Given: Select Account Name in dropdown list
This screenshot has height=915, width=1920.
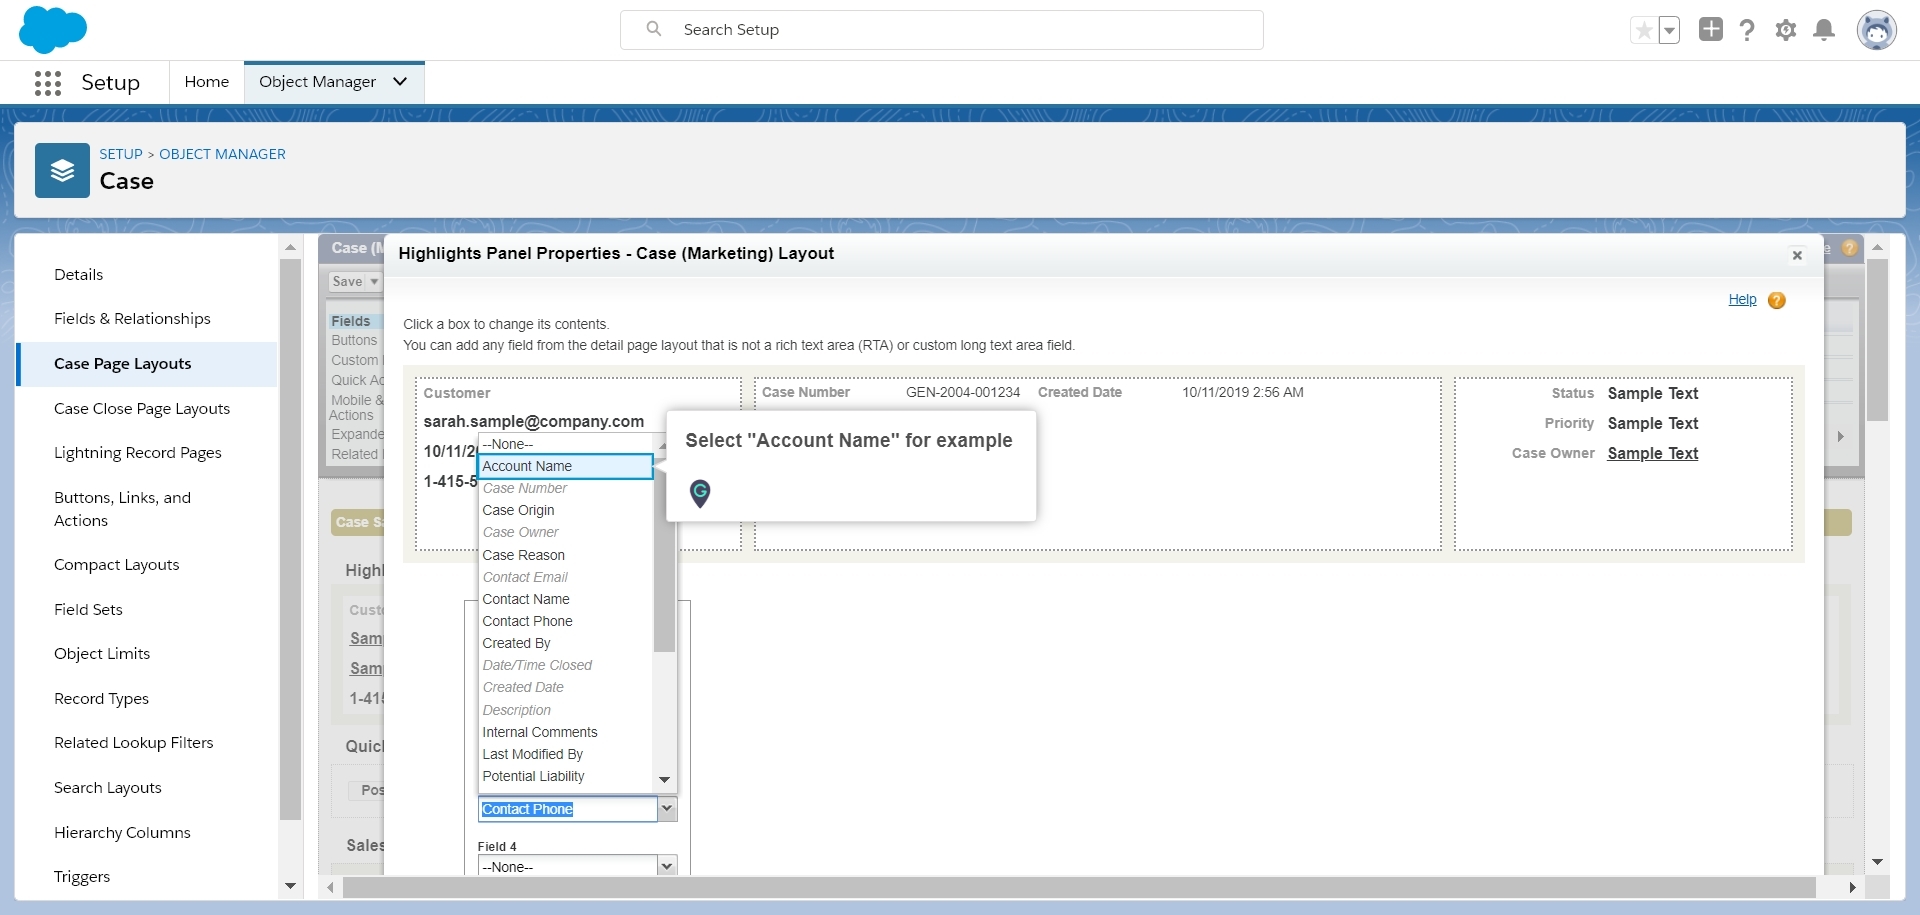Looking at the screenshot, I should pos(565,466).
